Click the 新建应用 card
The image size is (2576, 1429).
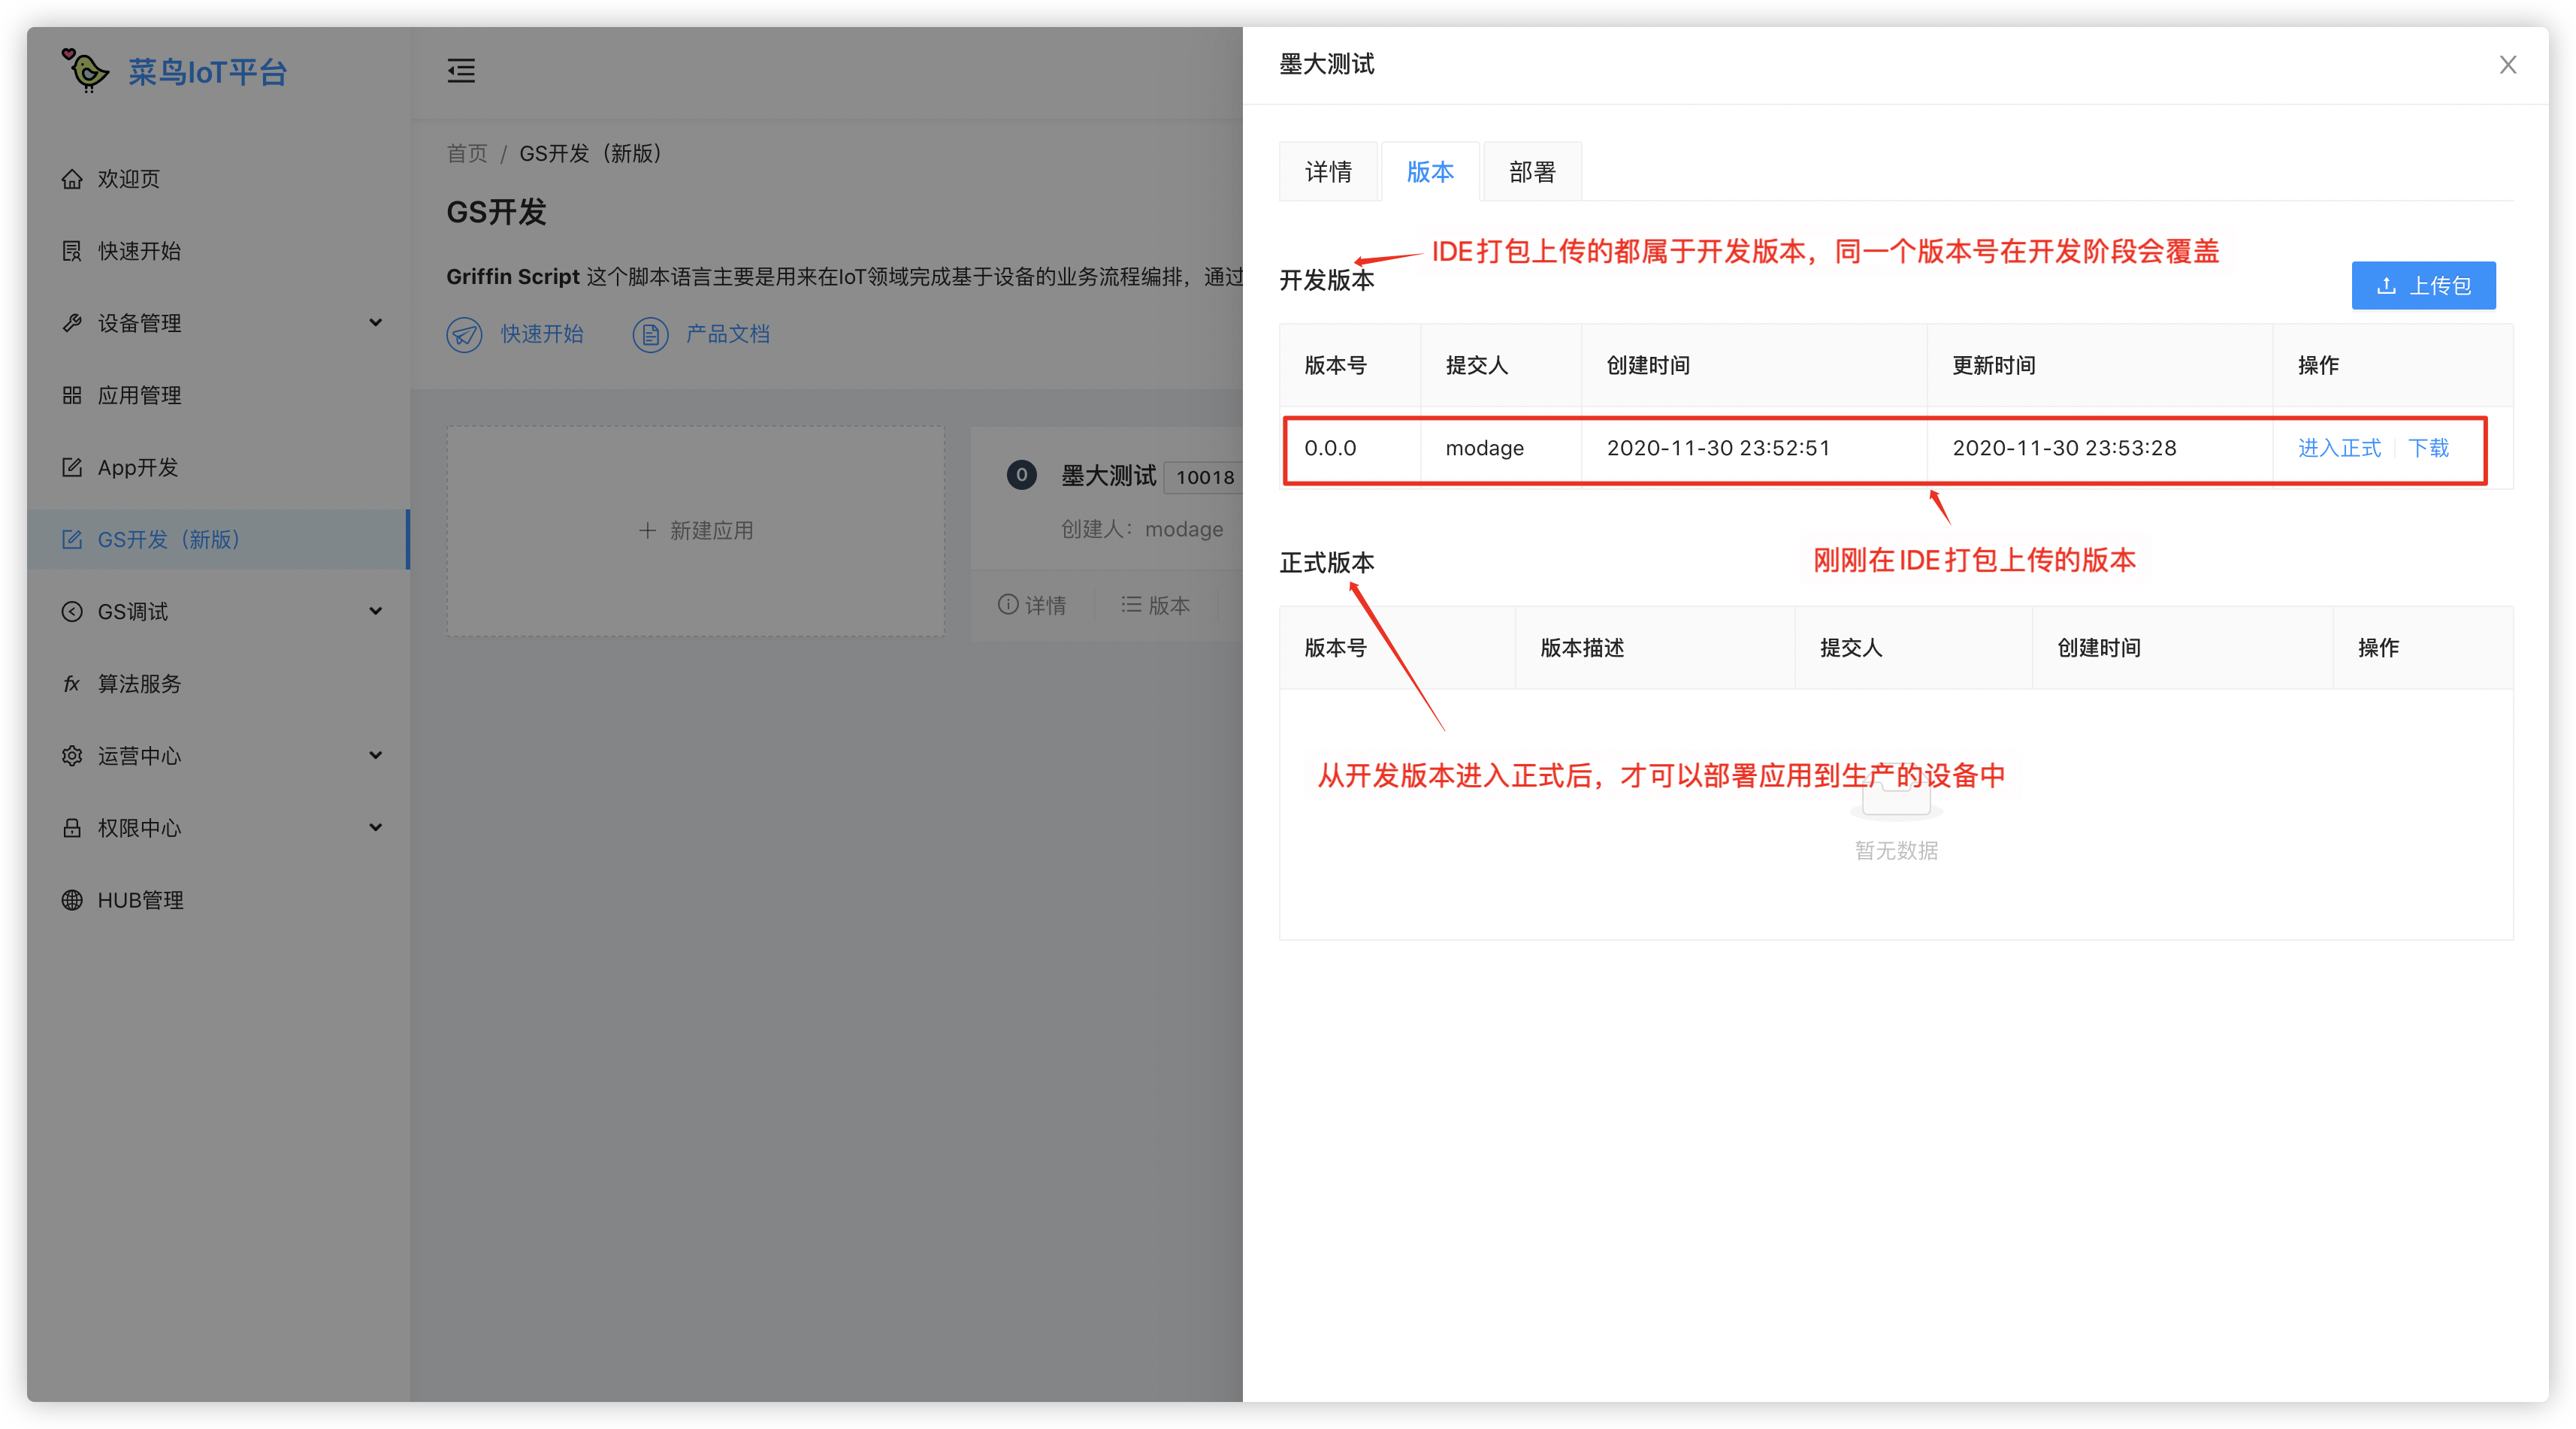pos(696,531)
